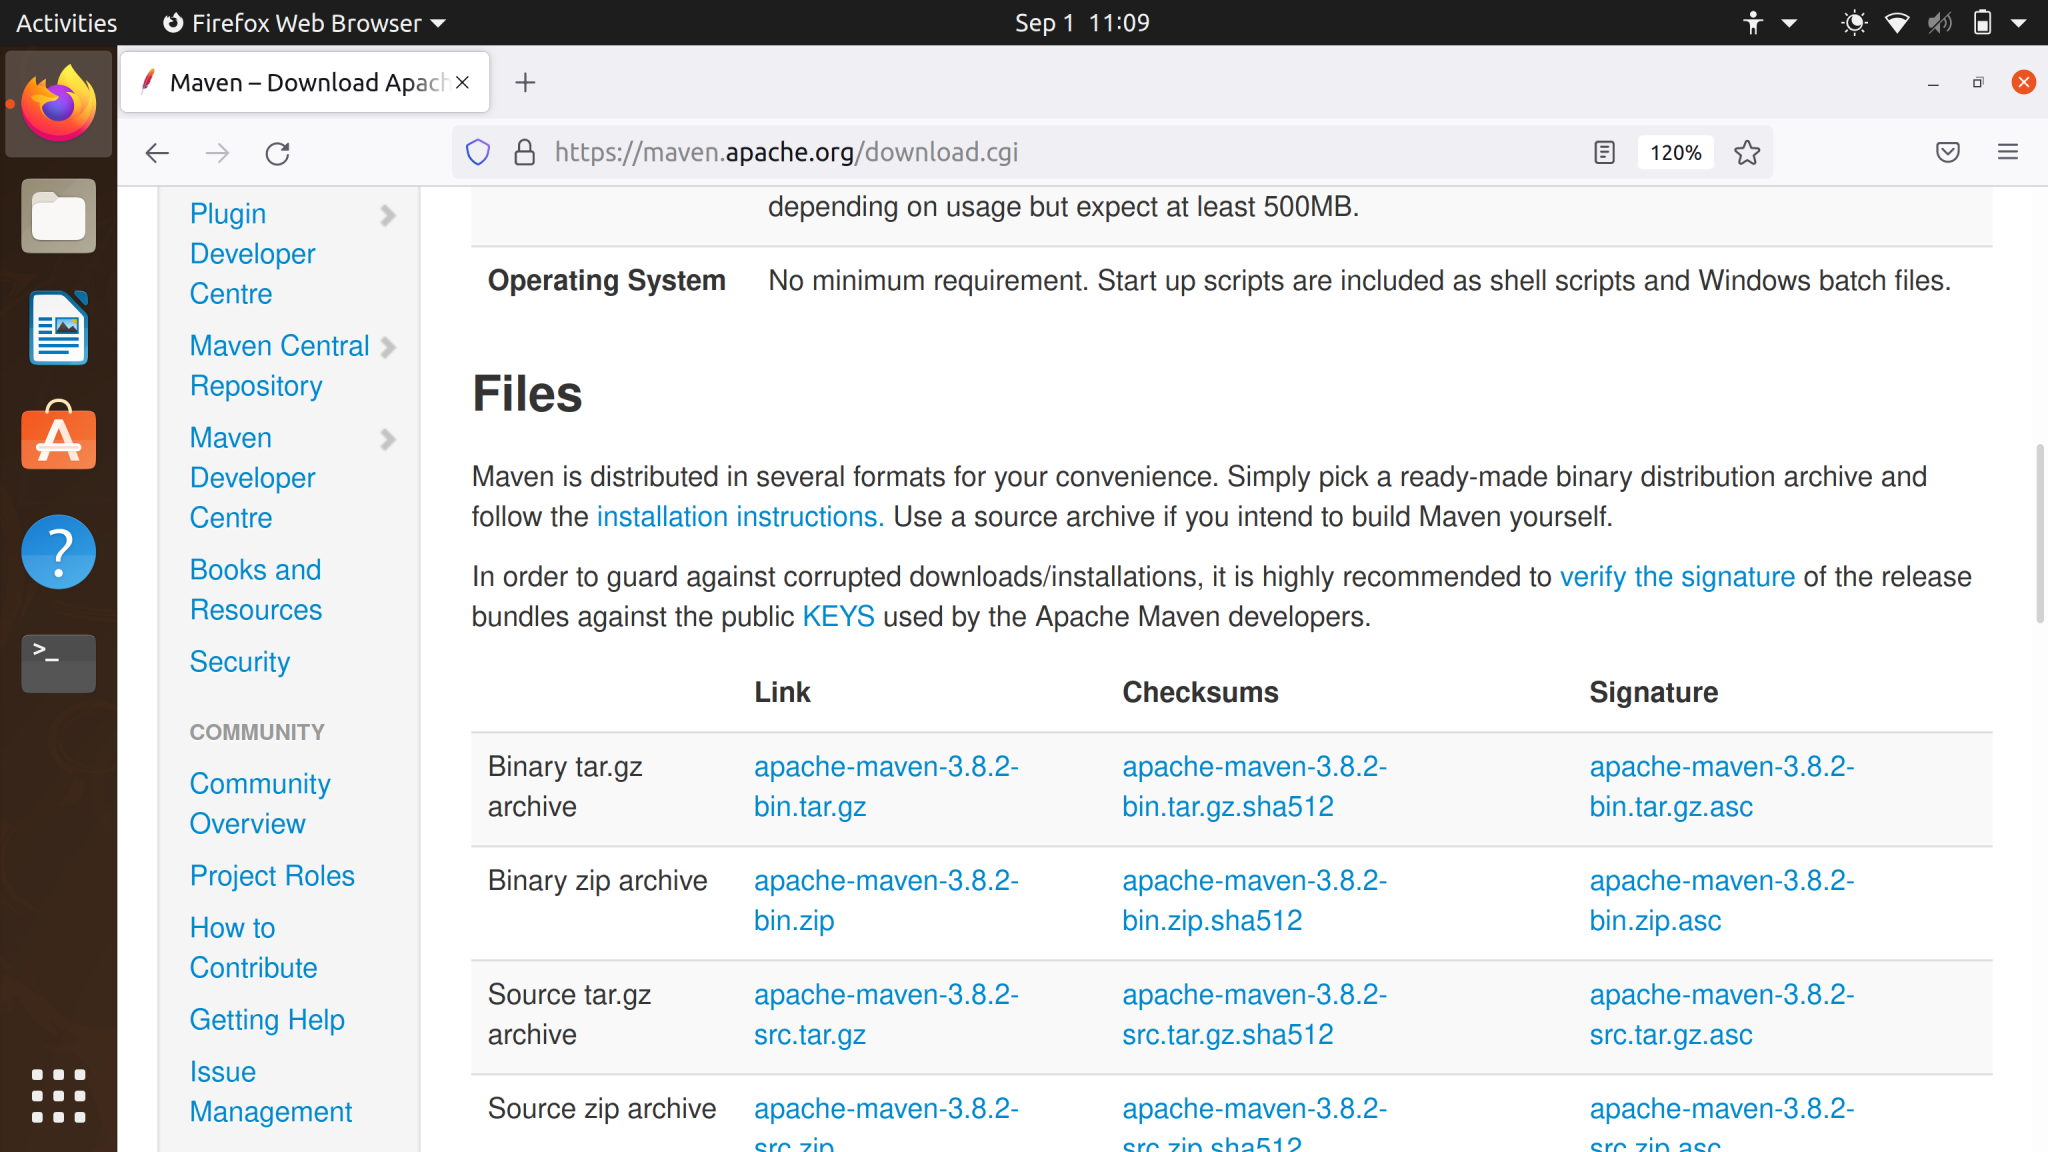
Task: Launch Ubuntu Software from the dock
Action: 57,438
